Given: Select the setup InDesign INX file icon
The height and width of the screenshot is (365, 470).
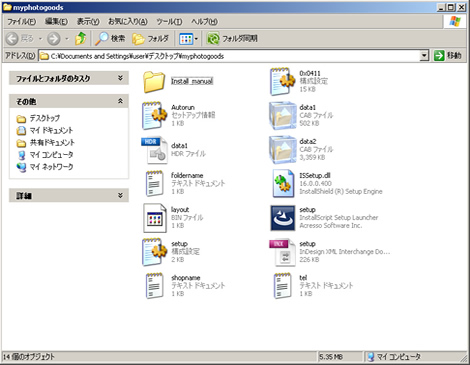Looking at the screenshot, I should click(x=283, y=252).
